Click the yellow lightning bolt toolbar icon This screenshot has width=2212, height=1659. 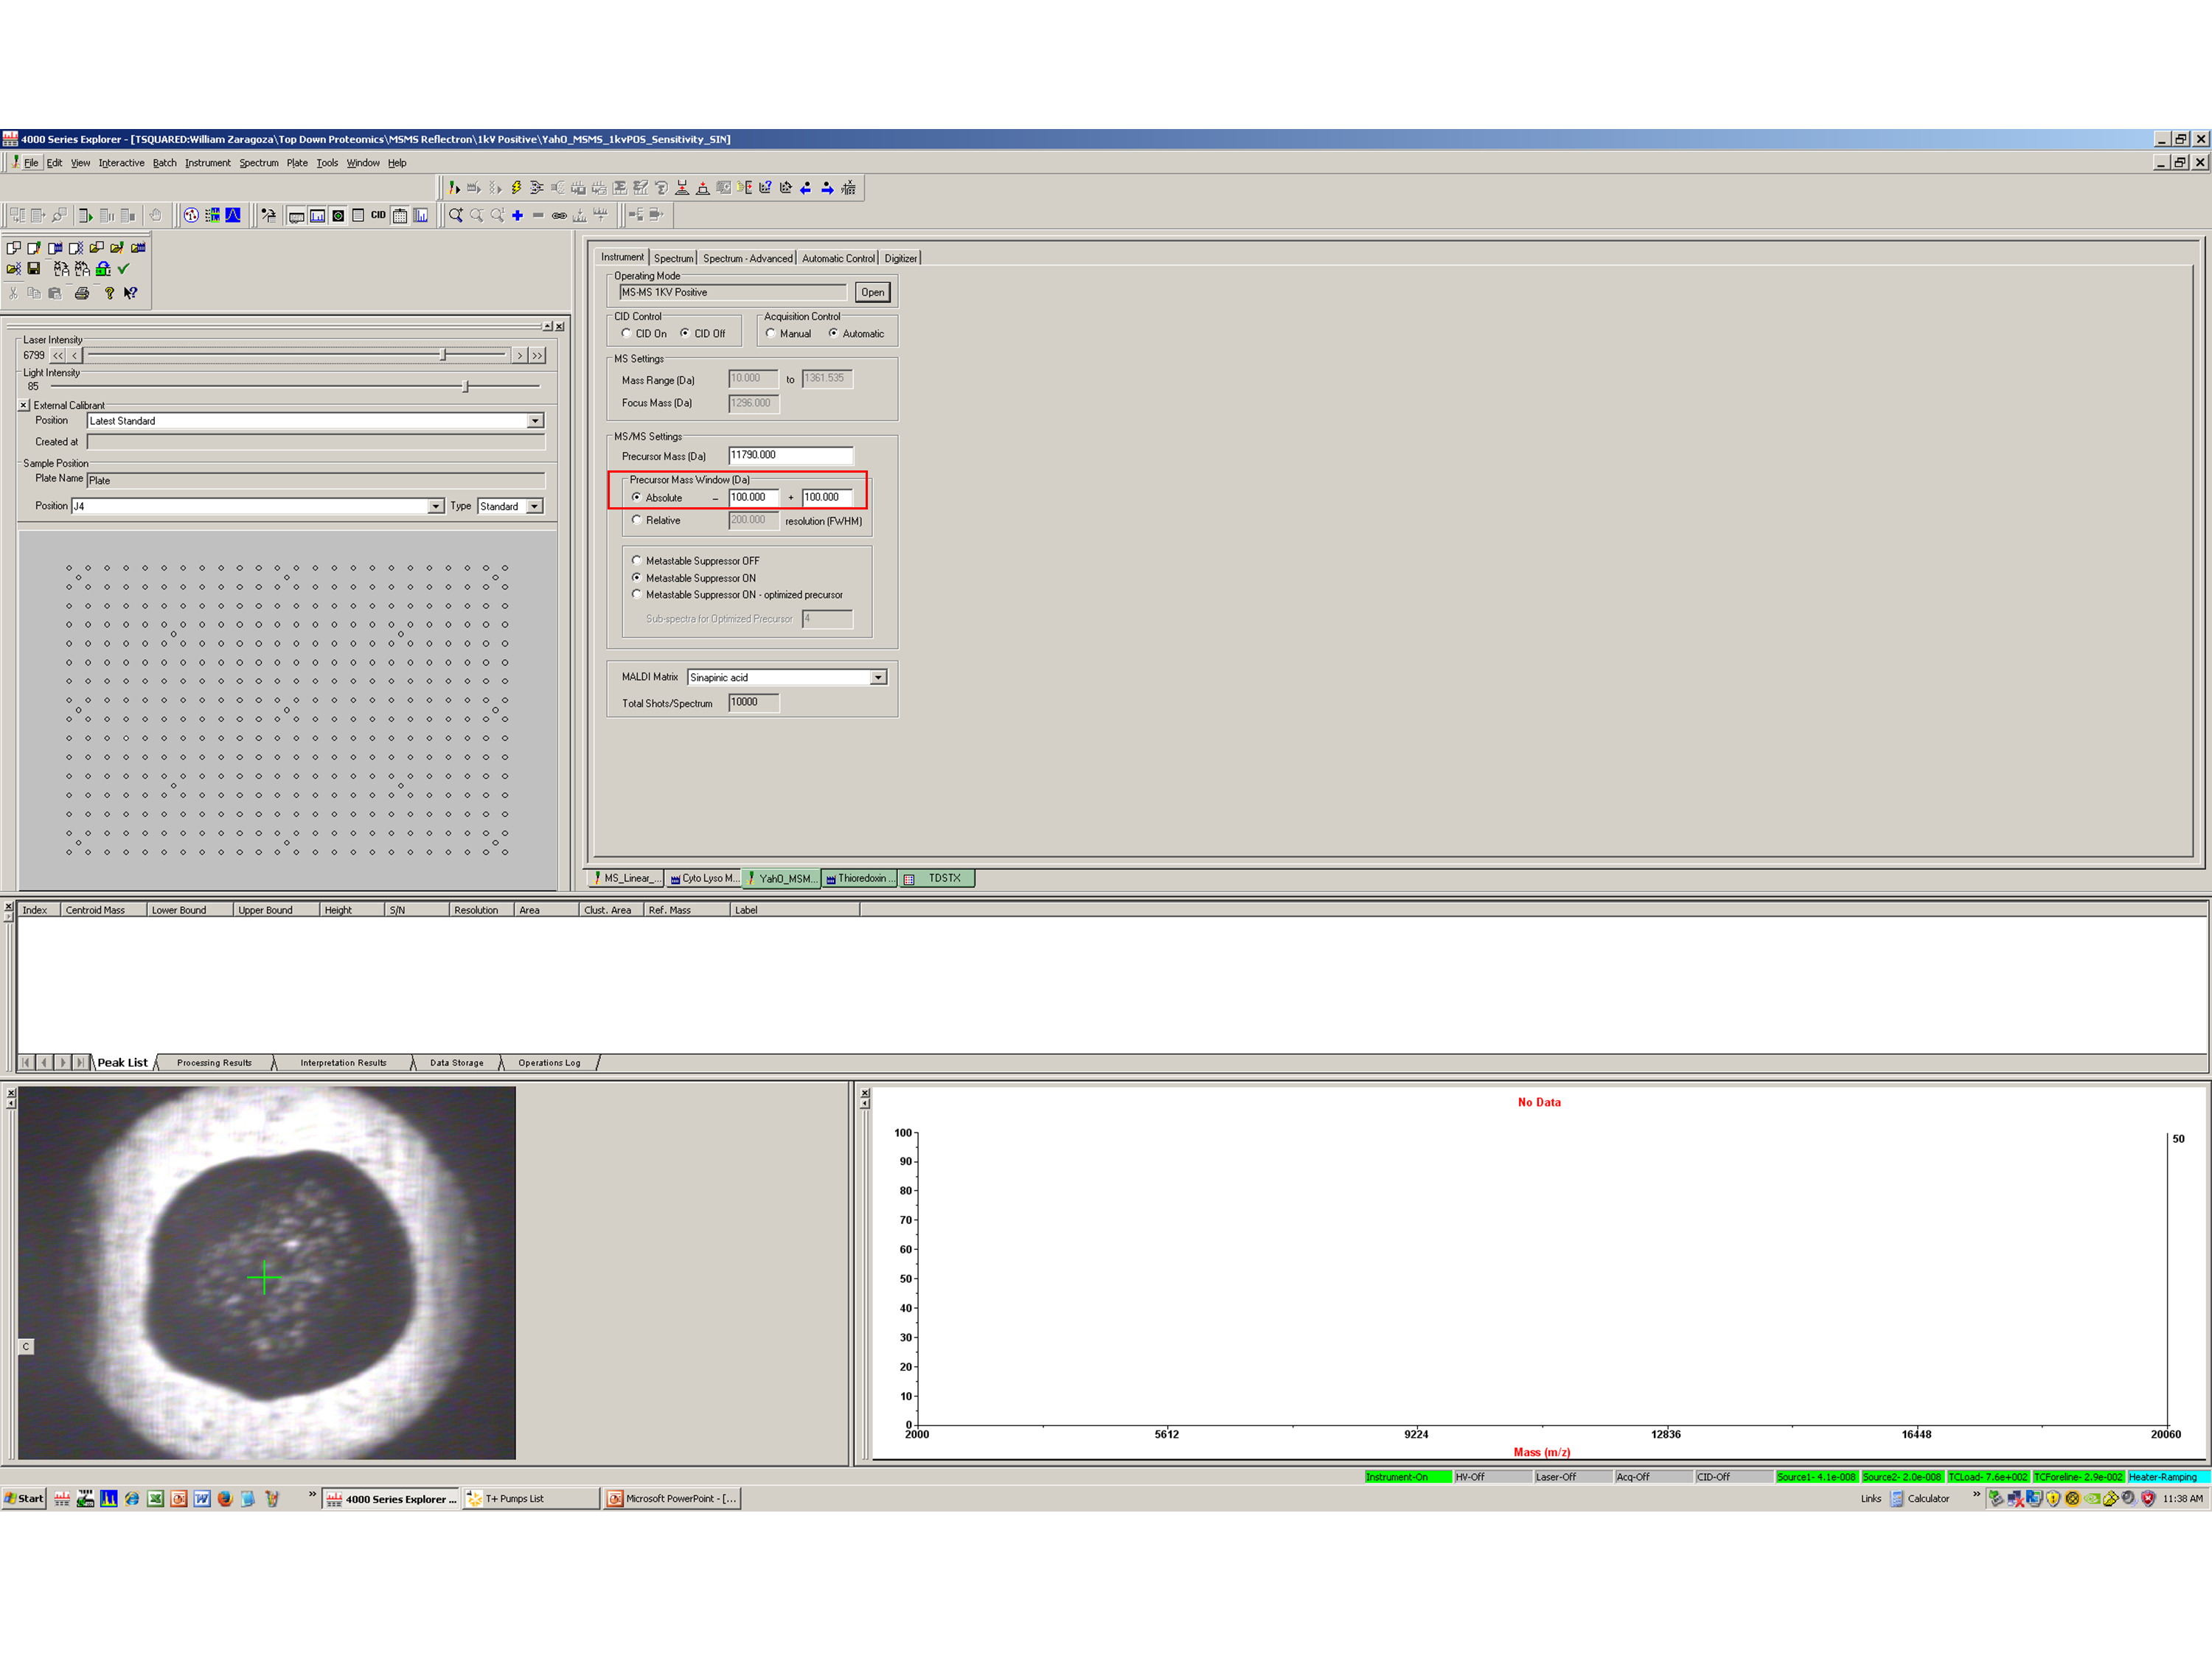point(516,187)
